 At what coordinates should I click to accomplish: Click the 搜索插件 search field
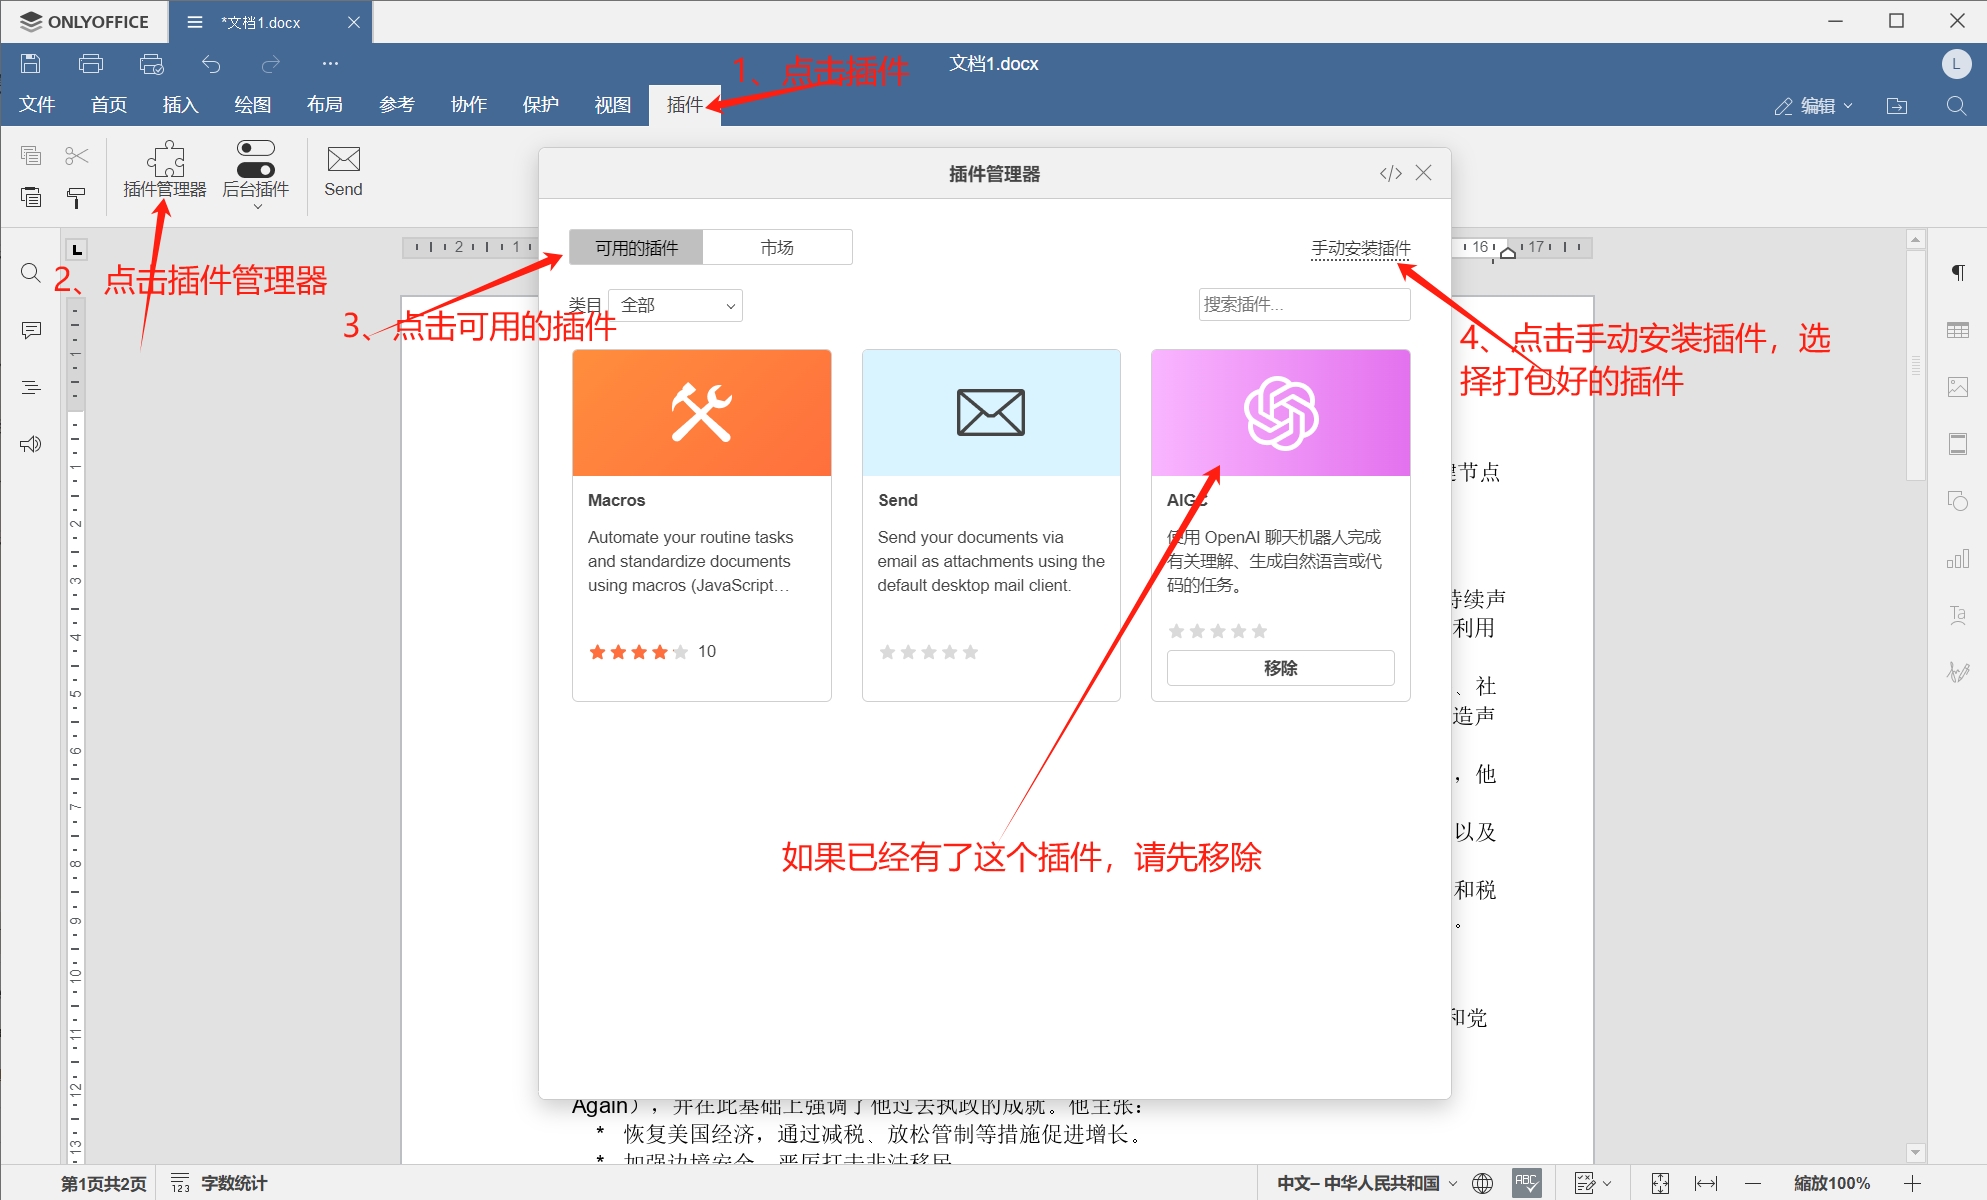1304,304
